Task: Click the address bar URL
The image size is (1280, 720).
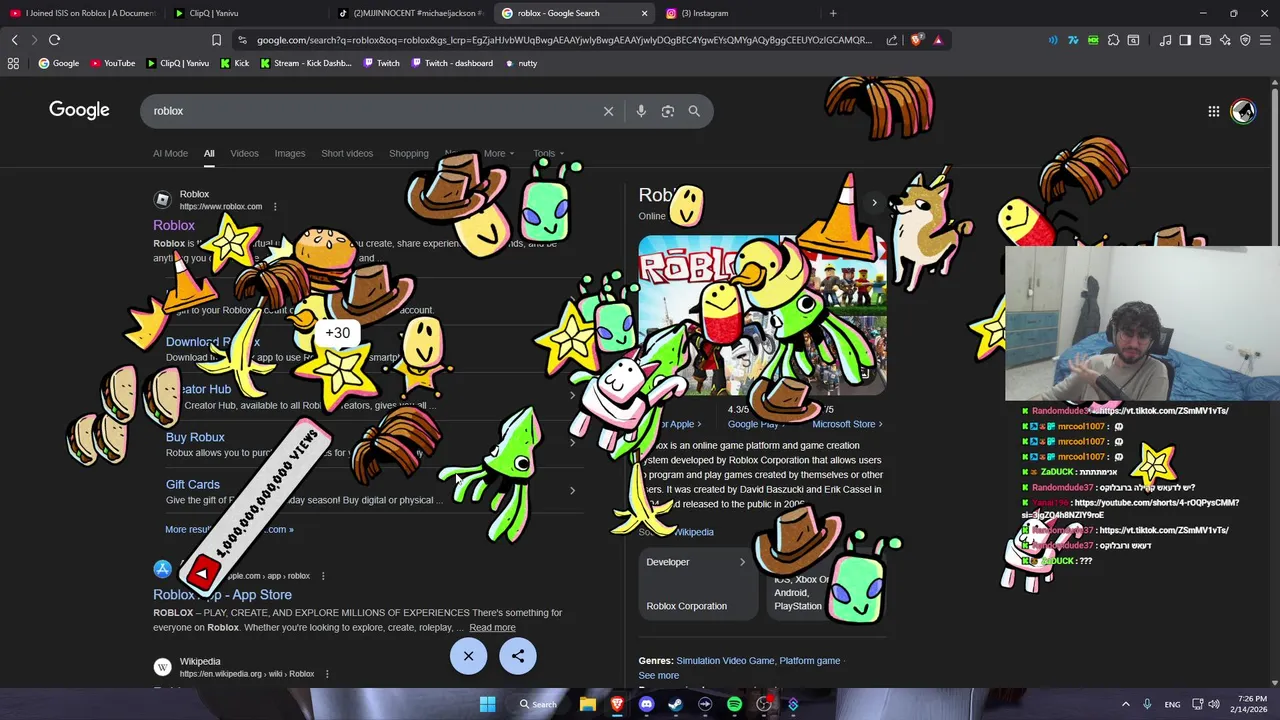Action: [564, 40]
